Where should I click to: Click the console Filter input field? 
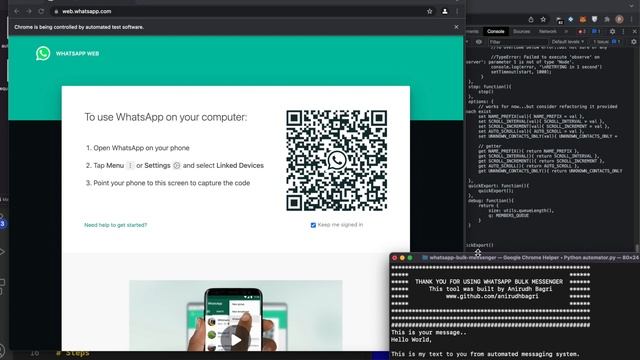click(517, 42)
